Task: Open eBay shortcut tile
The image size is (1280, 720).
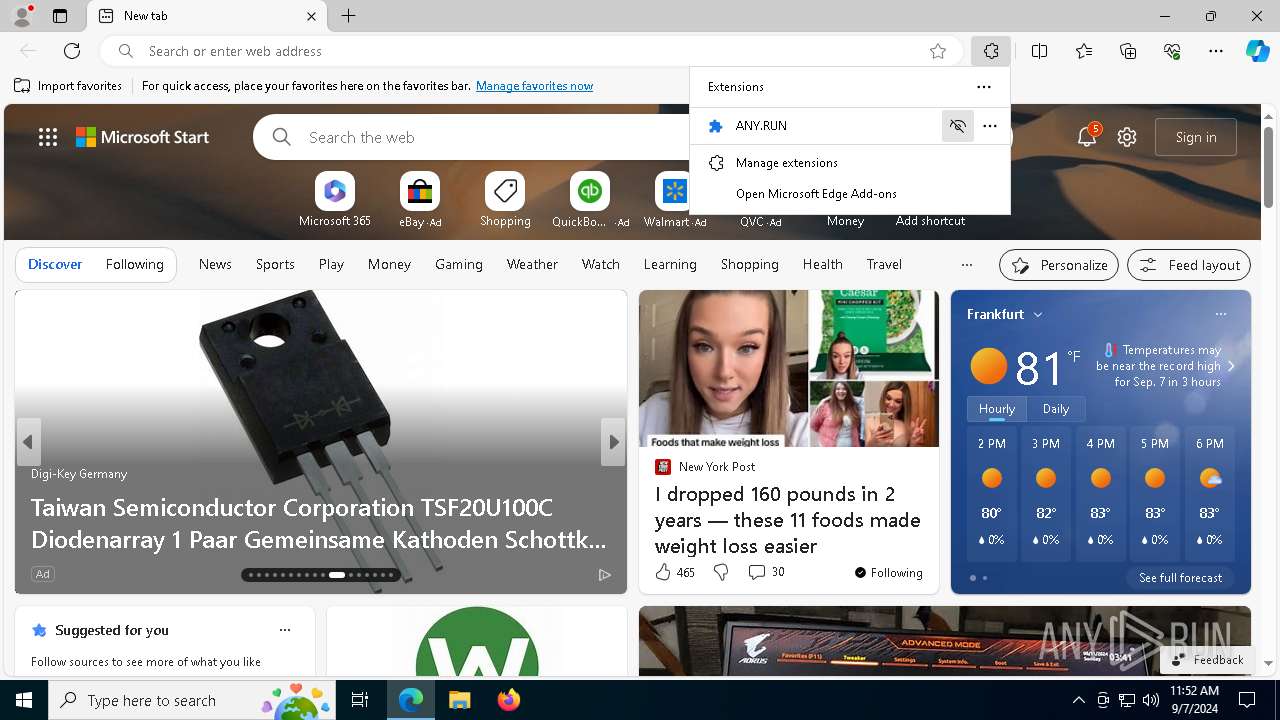Action: (x=420, y=199)
